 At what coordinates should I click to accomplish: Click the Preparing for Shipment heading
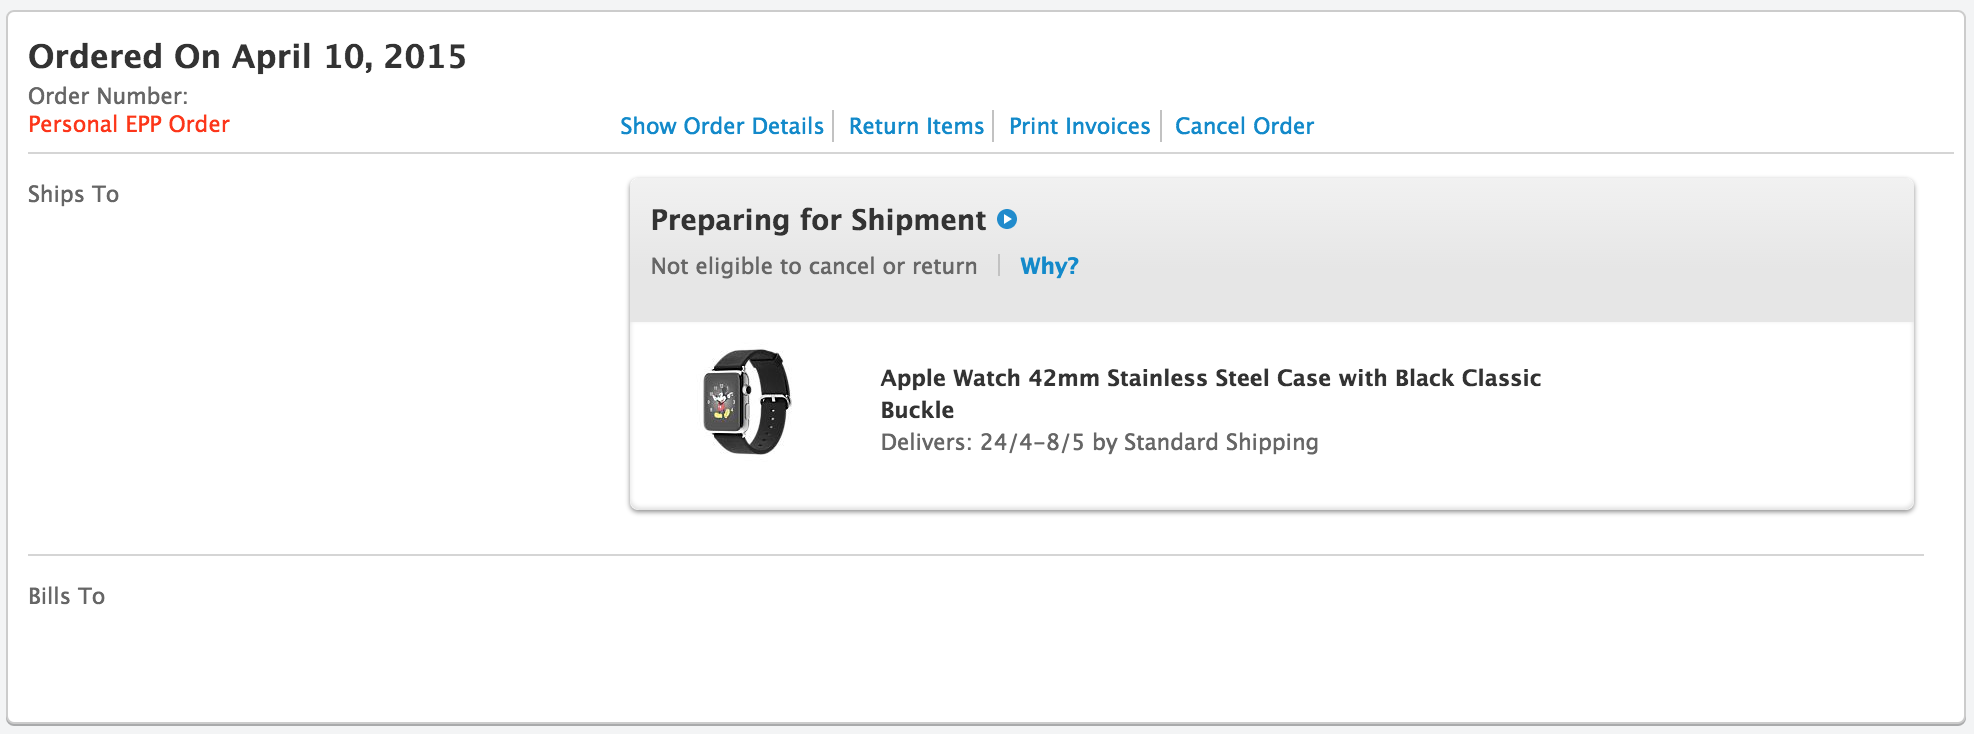818,220
